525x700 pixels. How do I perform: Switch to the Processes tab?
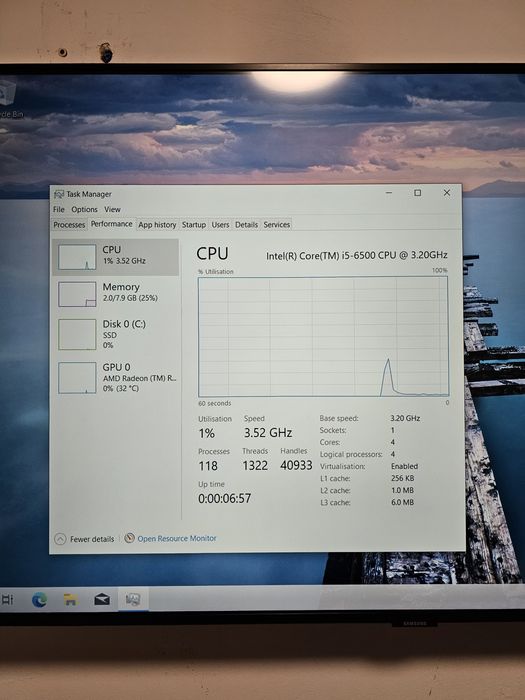[x=69, y=225]
